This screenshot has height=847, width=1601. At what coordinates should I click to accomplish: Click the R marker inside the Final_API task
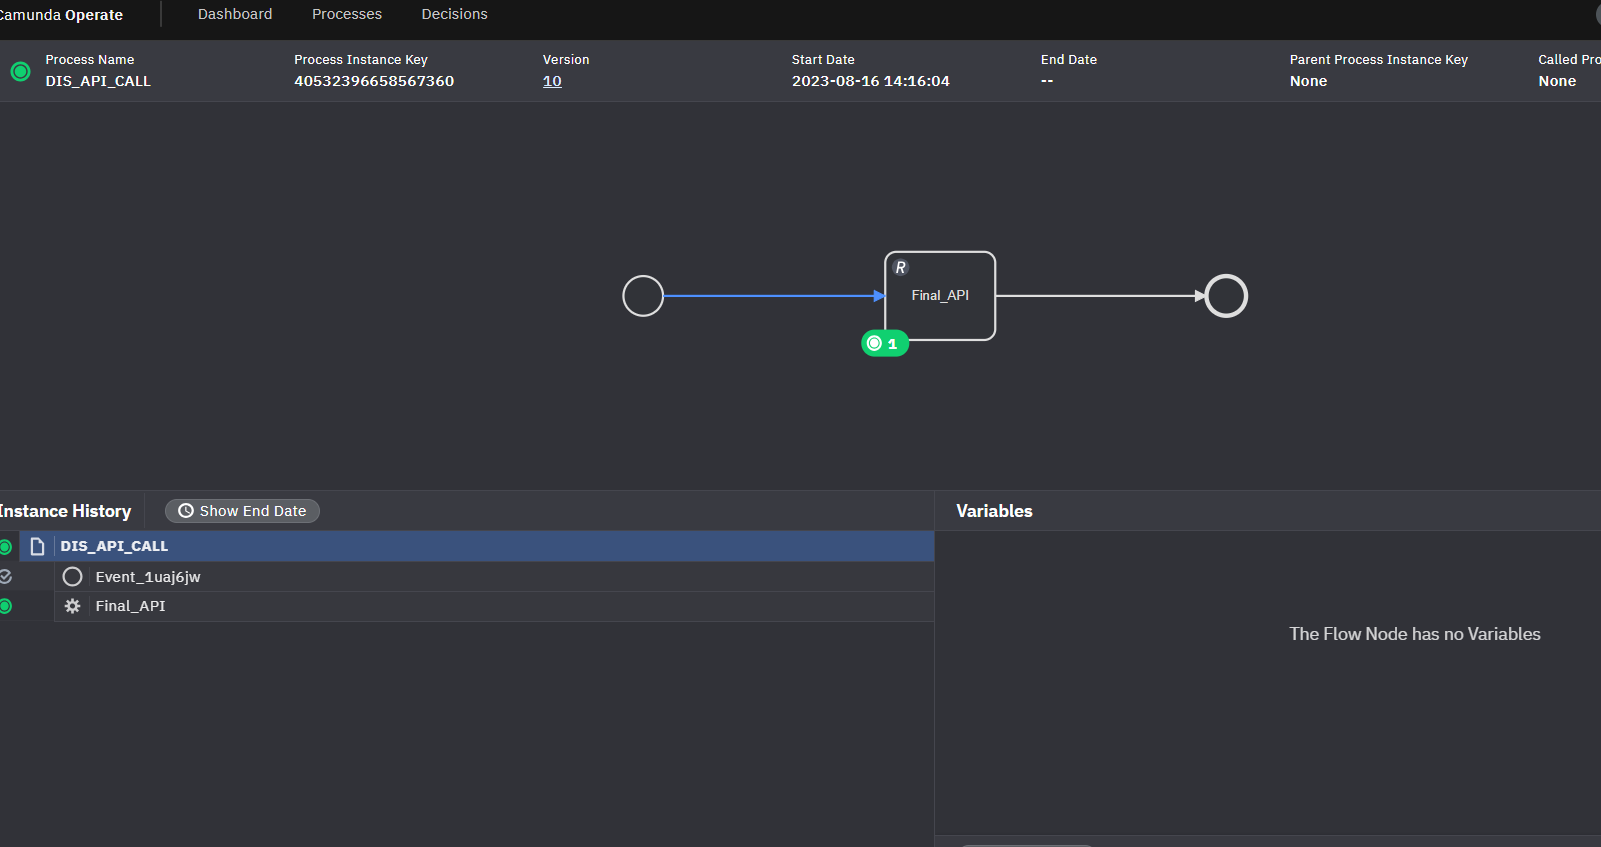[x=900, y=268]
